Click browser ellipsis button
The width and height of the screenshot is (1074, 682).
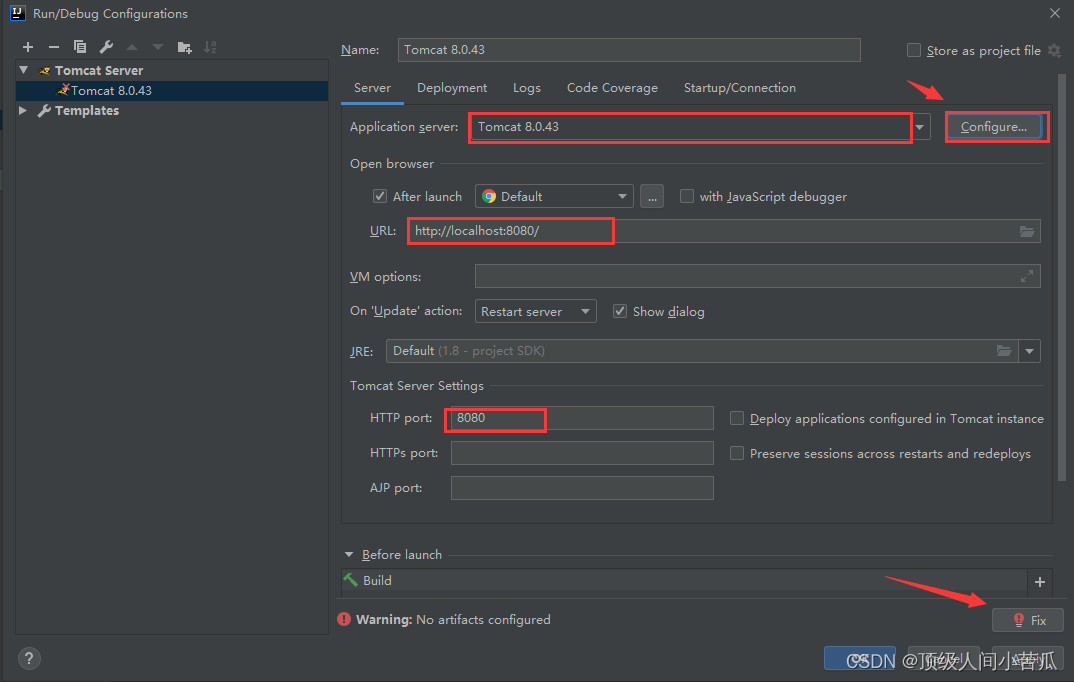[x=652, y=197]
